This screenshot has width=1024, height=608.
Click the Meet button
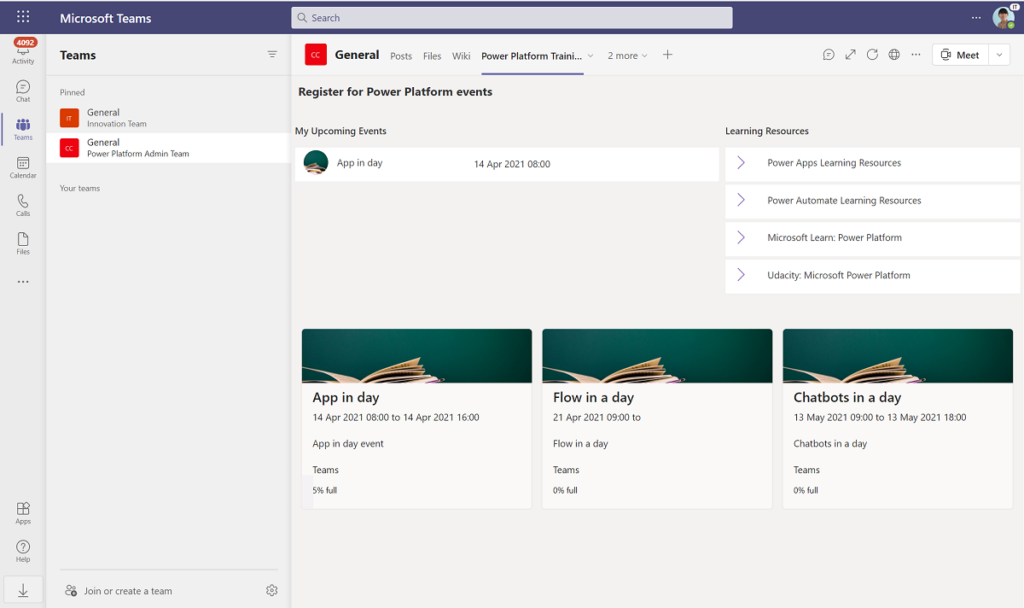[960, 55]
